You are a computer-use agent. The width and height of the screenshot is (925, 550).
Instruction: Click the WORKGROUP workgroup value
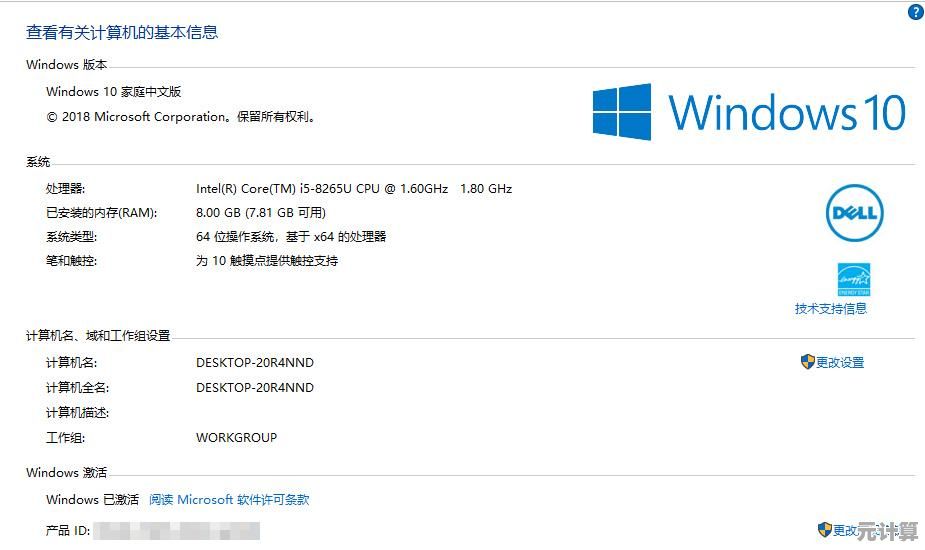coord(236,437)
